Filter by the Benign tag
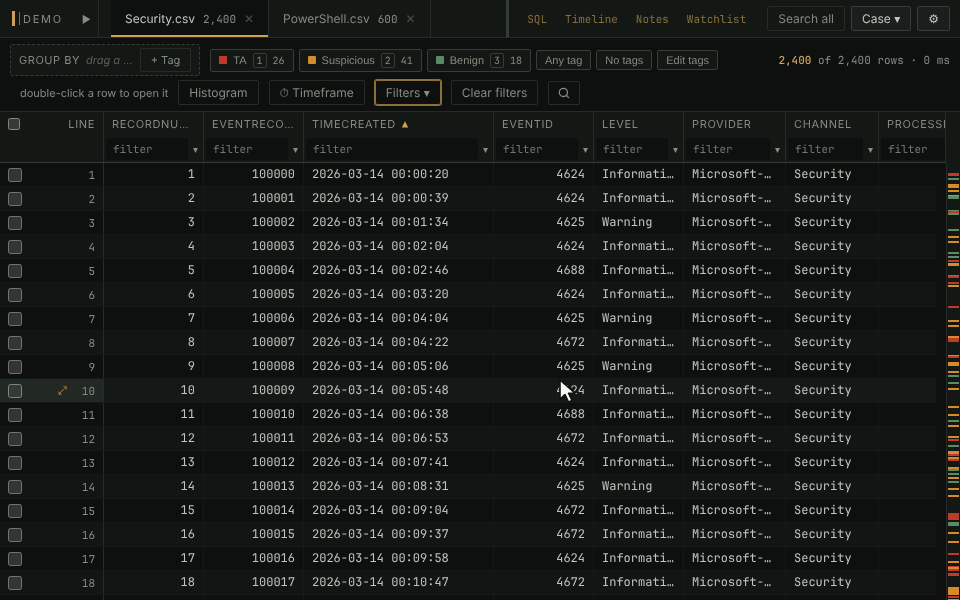 (479, 60)
